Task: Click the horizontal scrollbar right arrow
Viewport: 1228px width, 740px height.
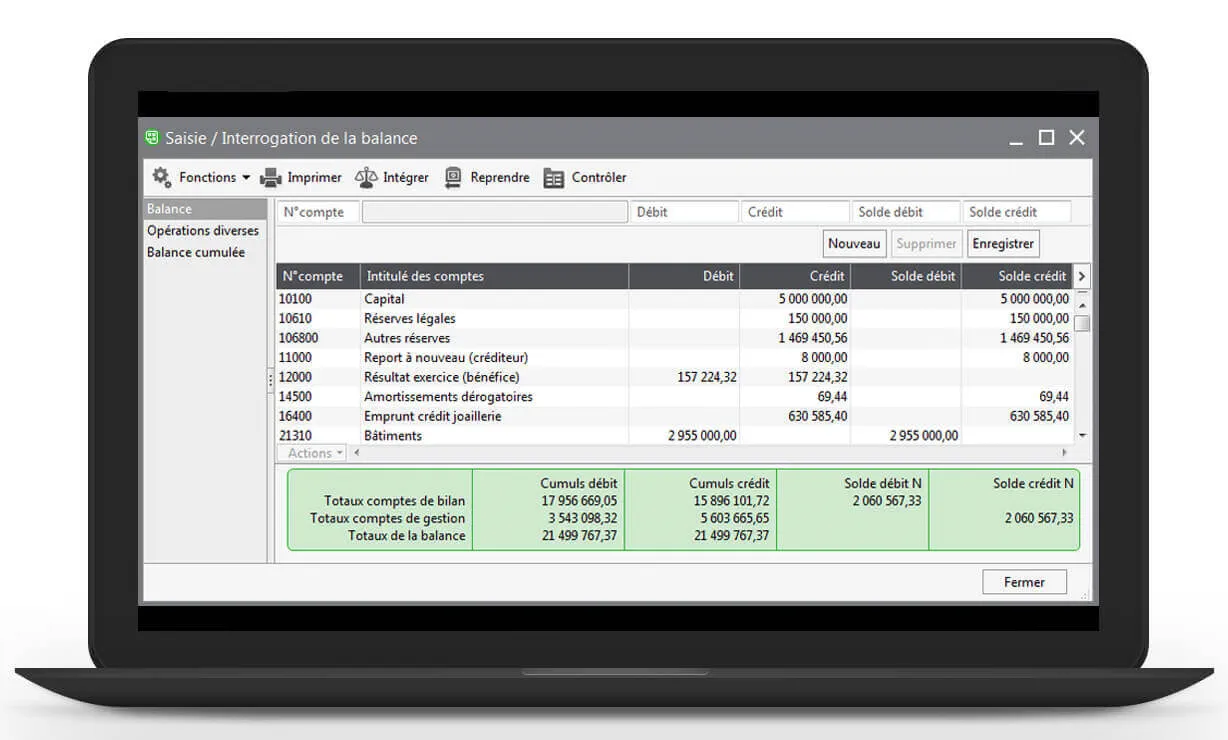Action: (1064, 453)
